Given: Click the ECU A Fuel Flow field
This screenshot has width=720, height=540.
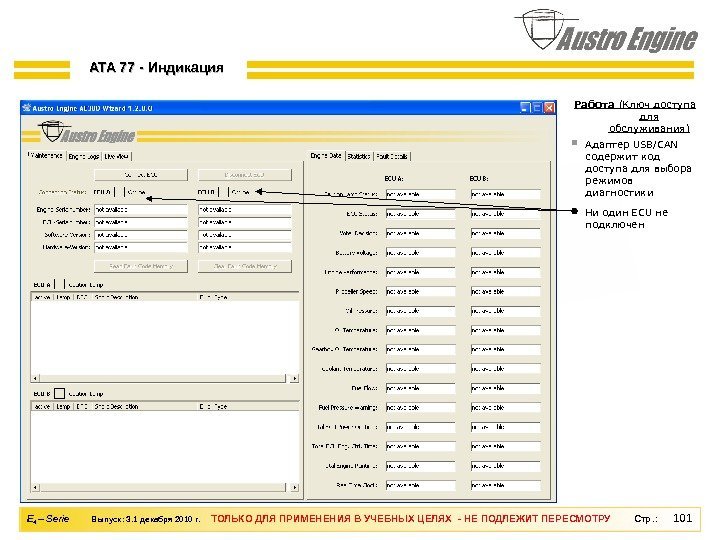Looking at the screenshot, I should click(x=420, y=388).
